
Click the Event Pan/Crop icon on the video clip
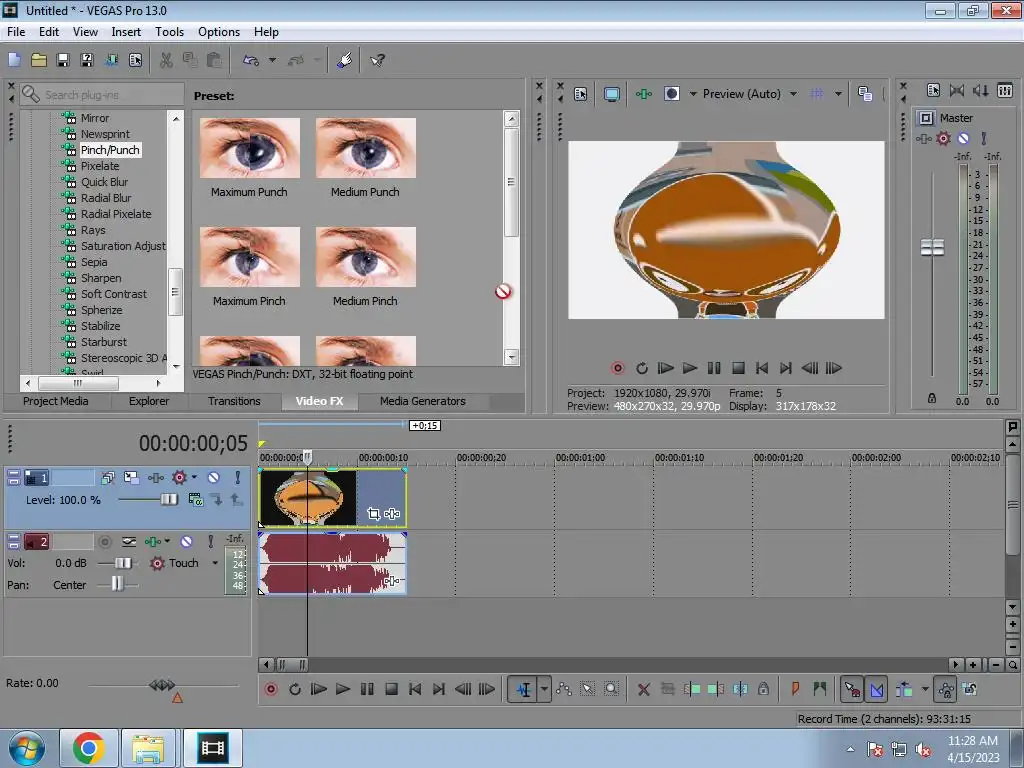(374, 514)
